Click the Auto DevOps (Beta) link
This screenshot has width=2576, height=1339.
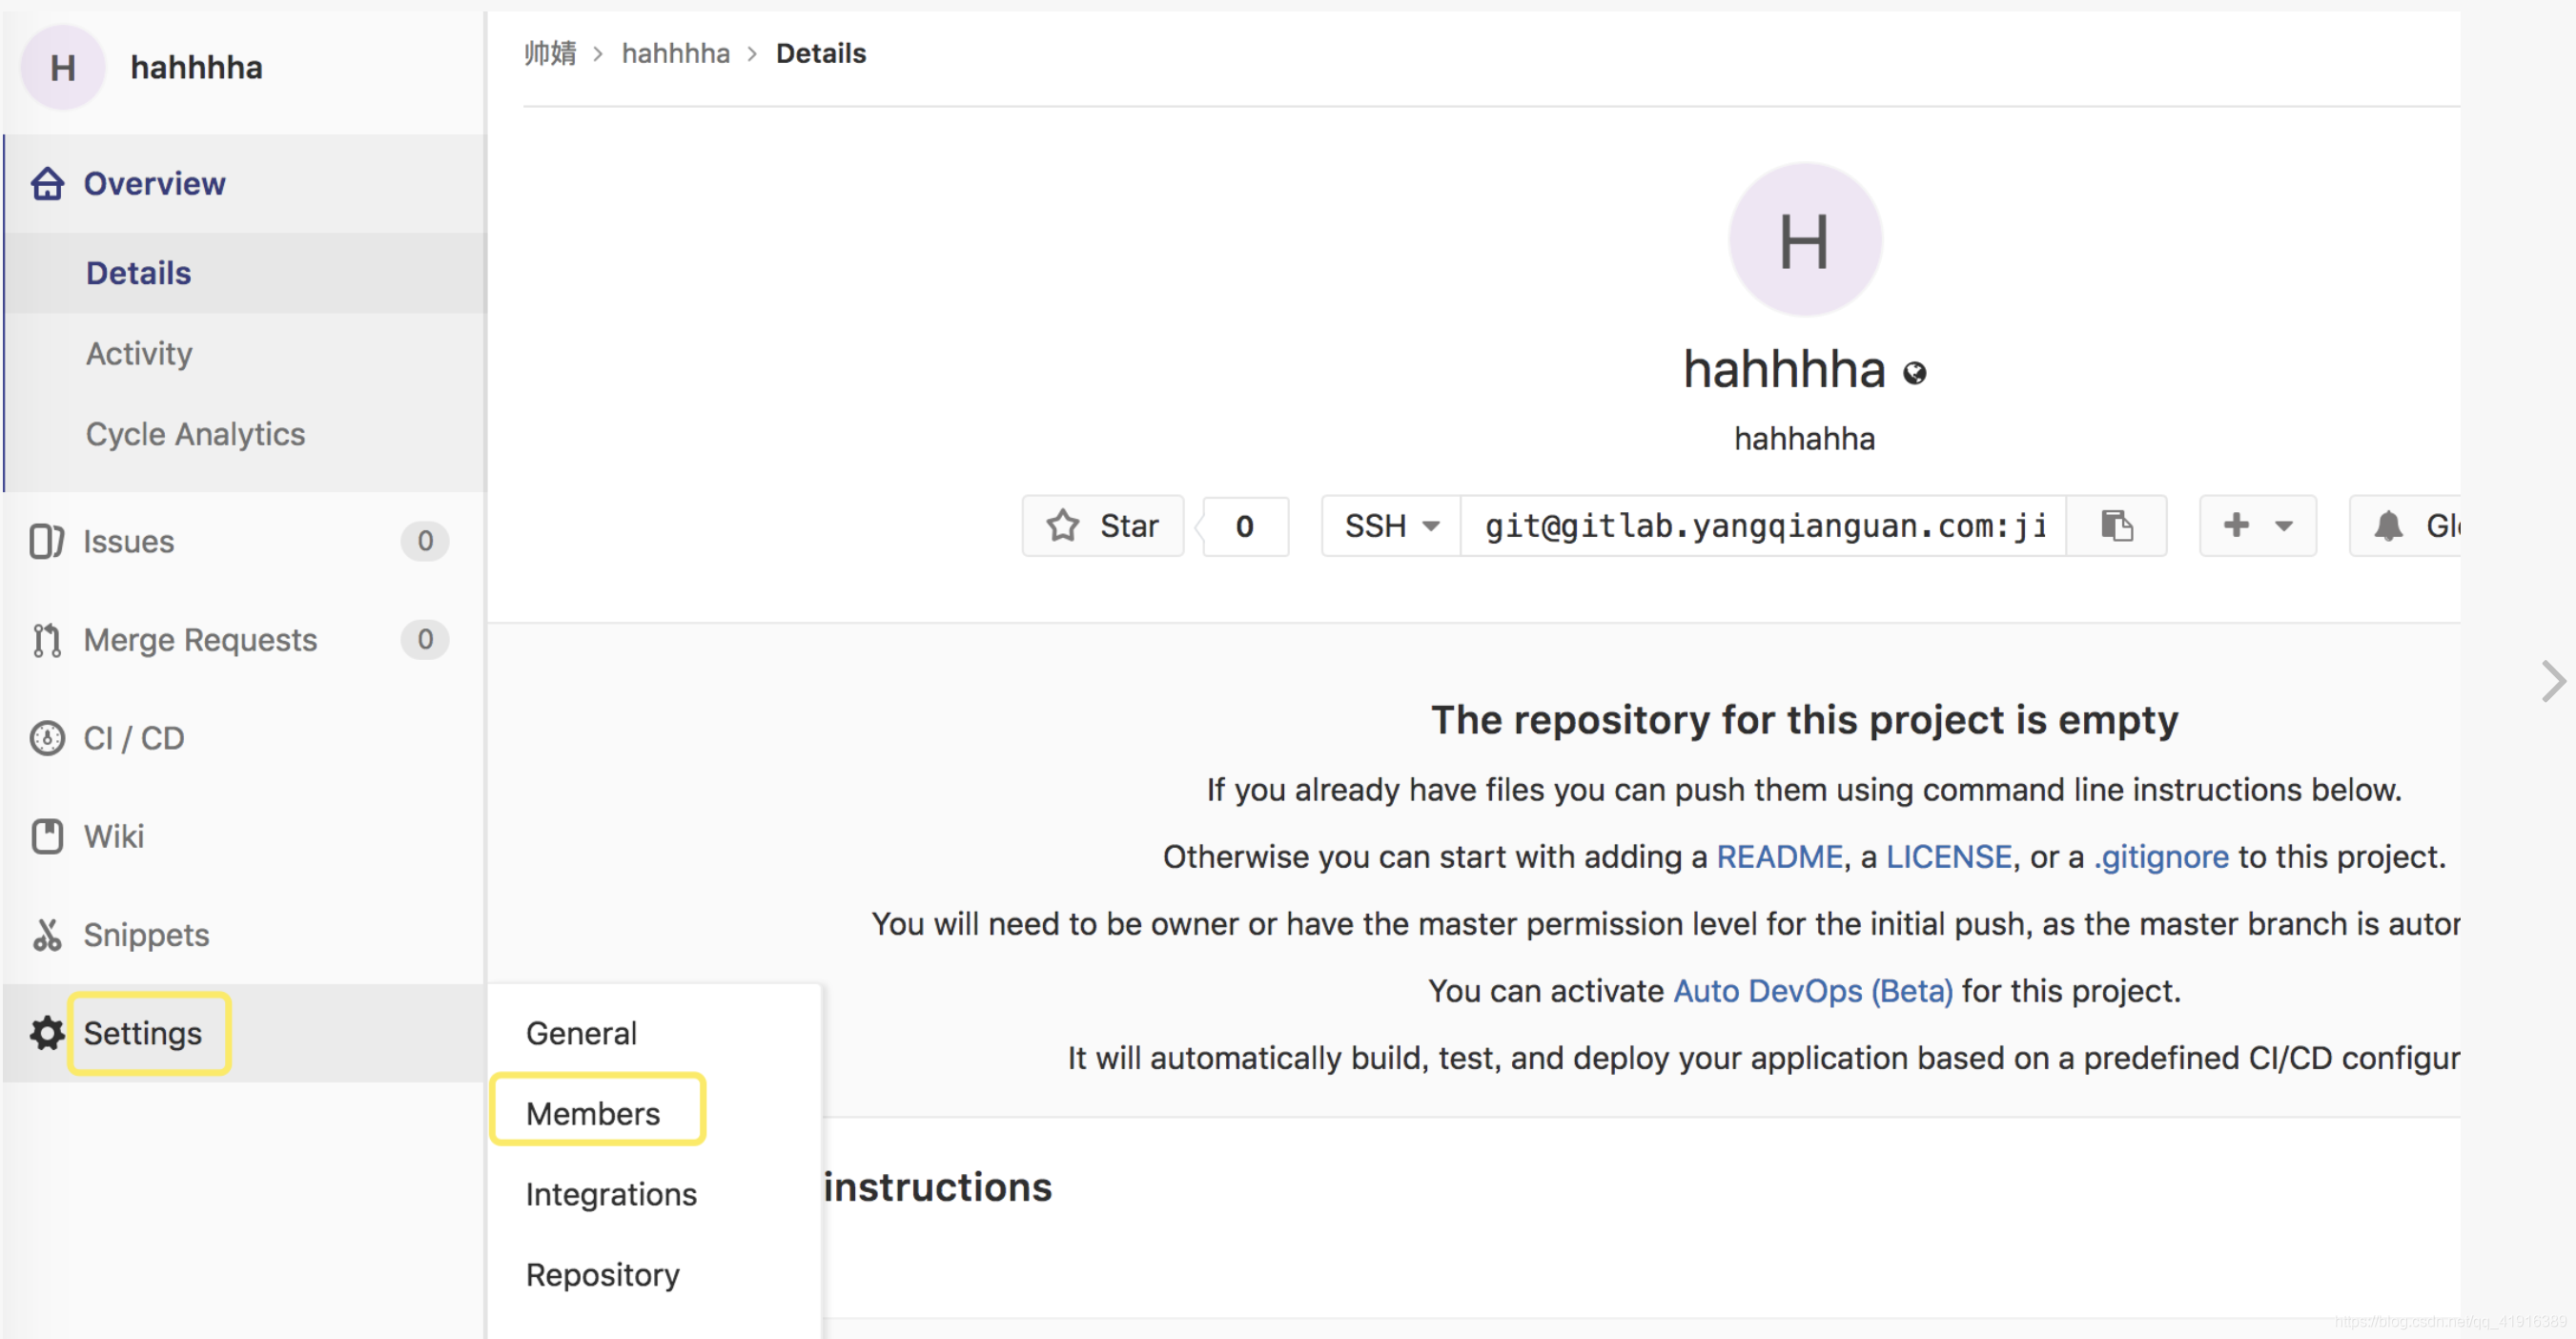(1812, 991)
